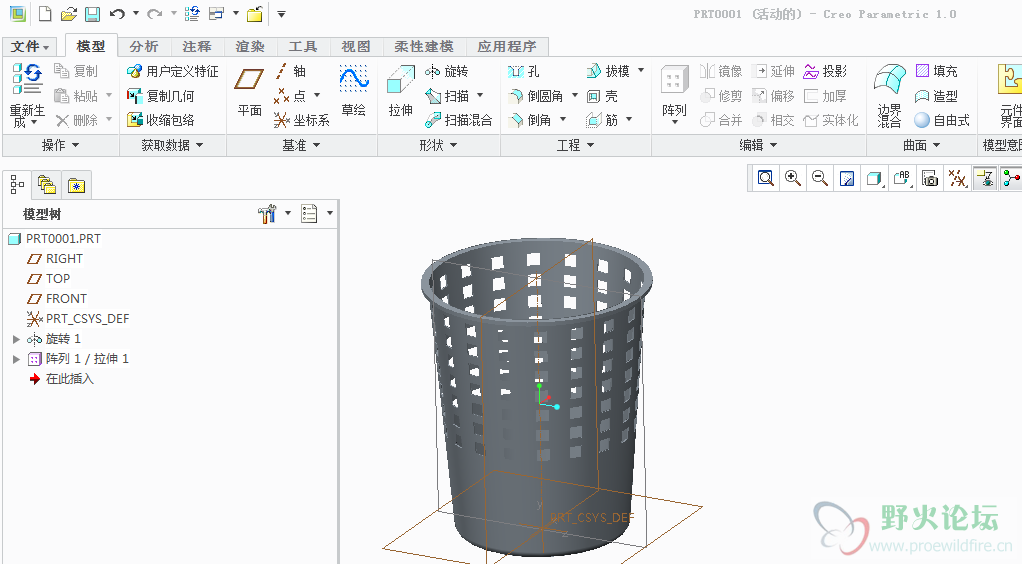
Task: Click the New file icon
Action: coord(44,14)
